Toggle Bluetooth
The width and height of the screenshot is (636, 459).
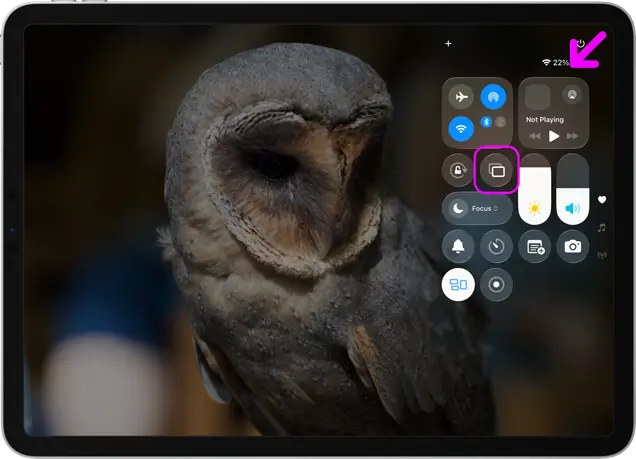(487, 122)
